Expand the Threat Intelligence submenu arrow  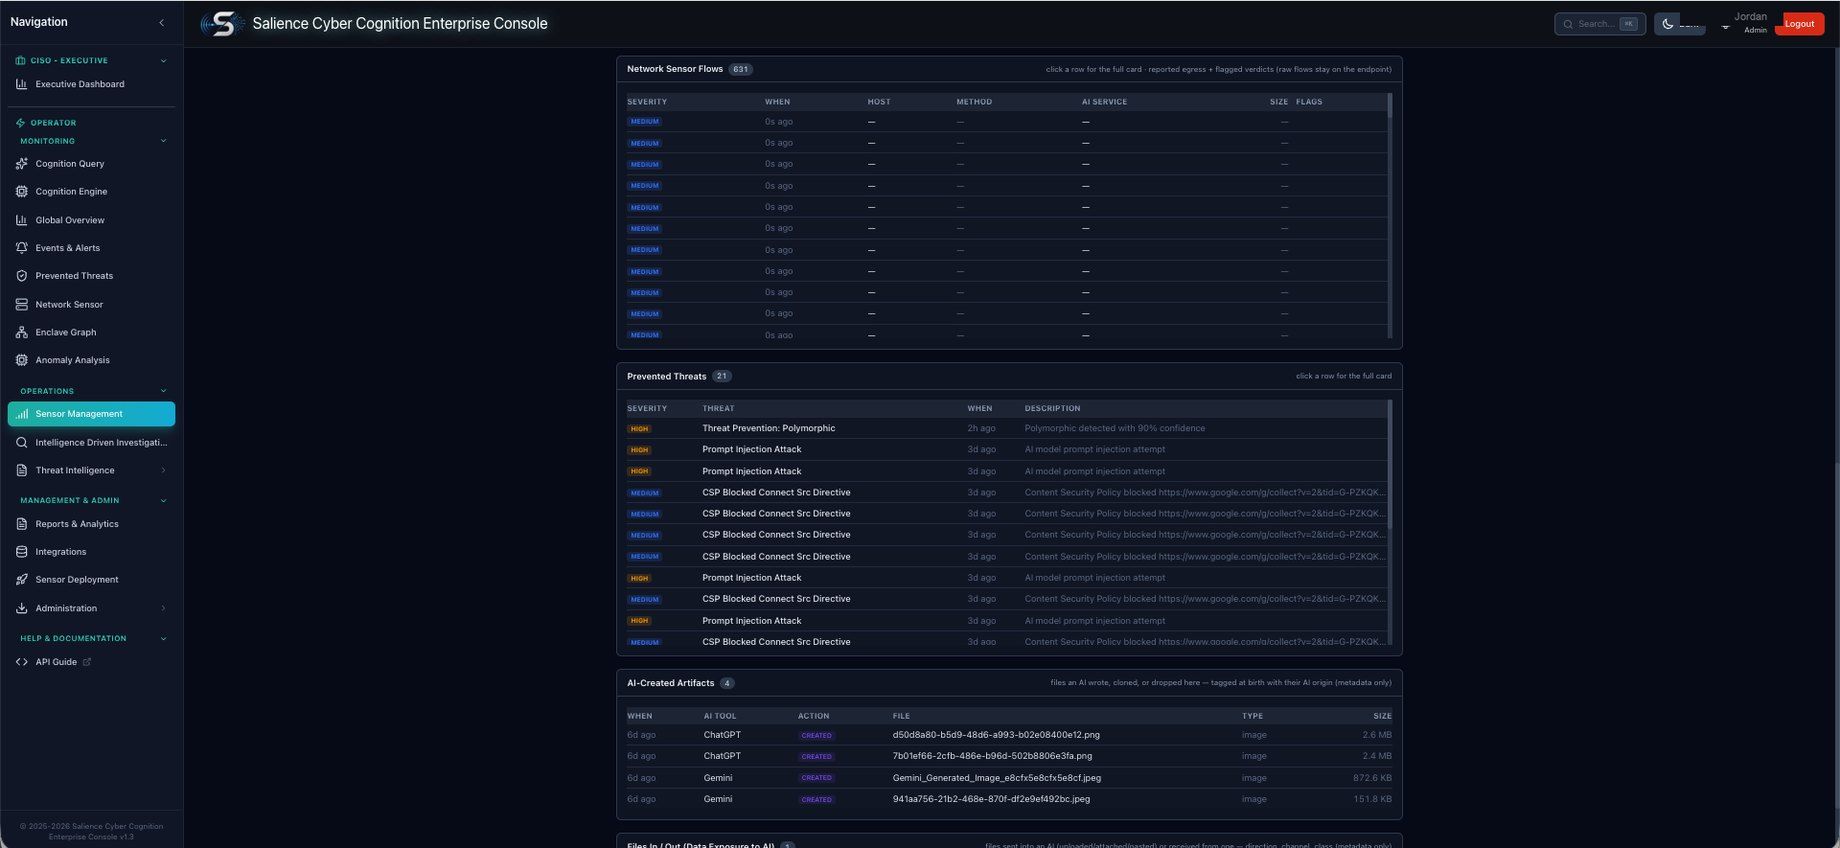pos(164,470)
